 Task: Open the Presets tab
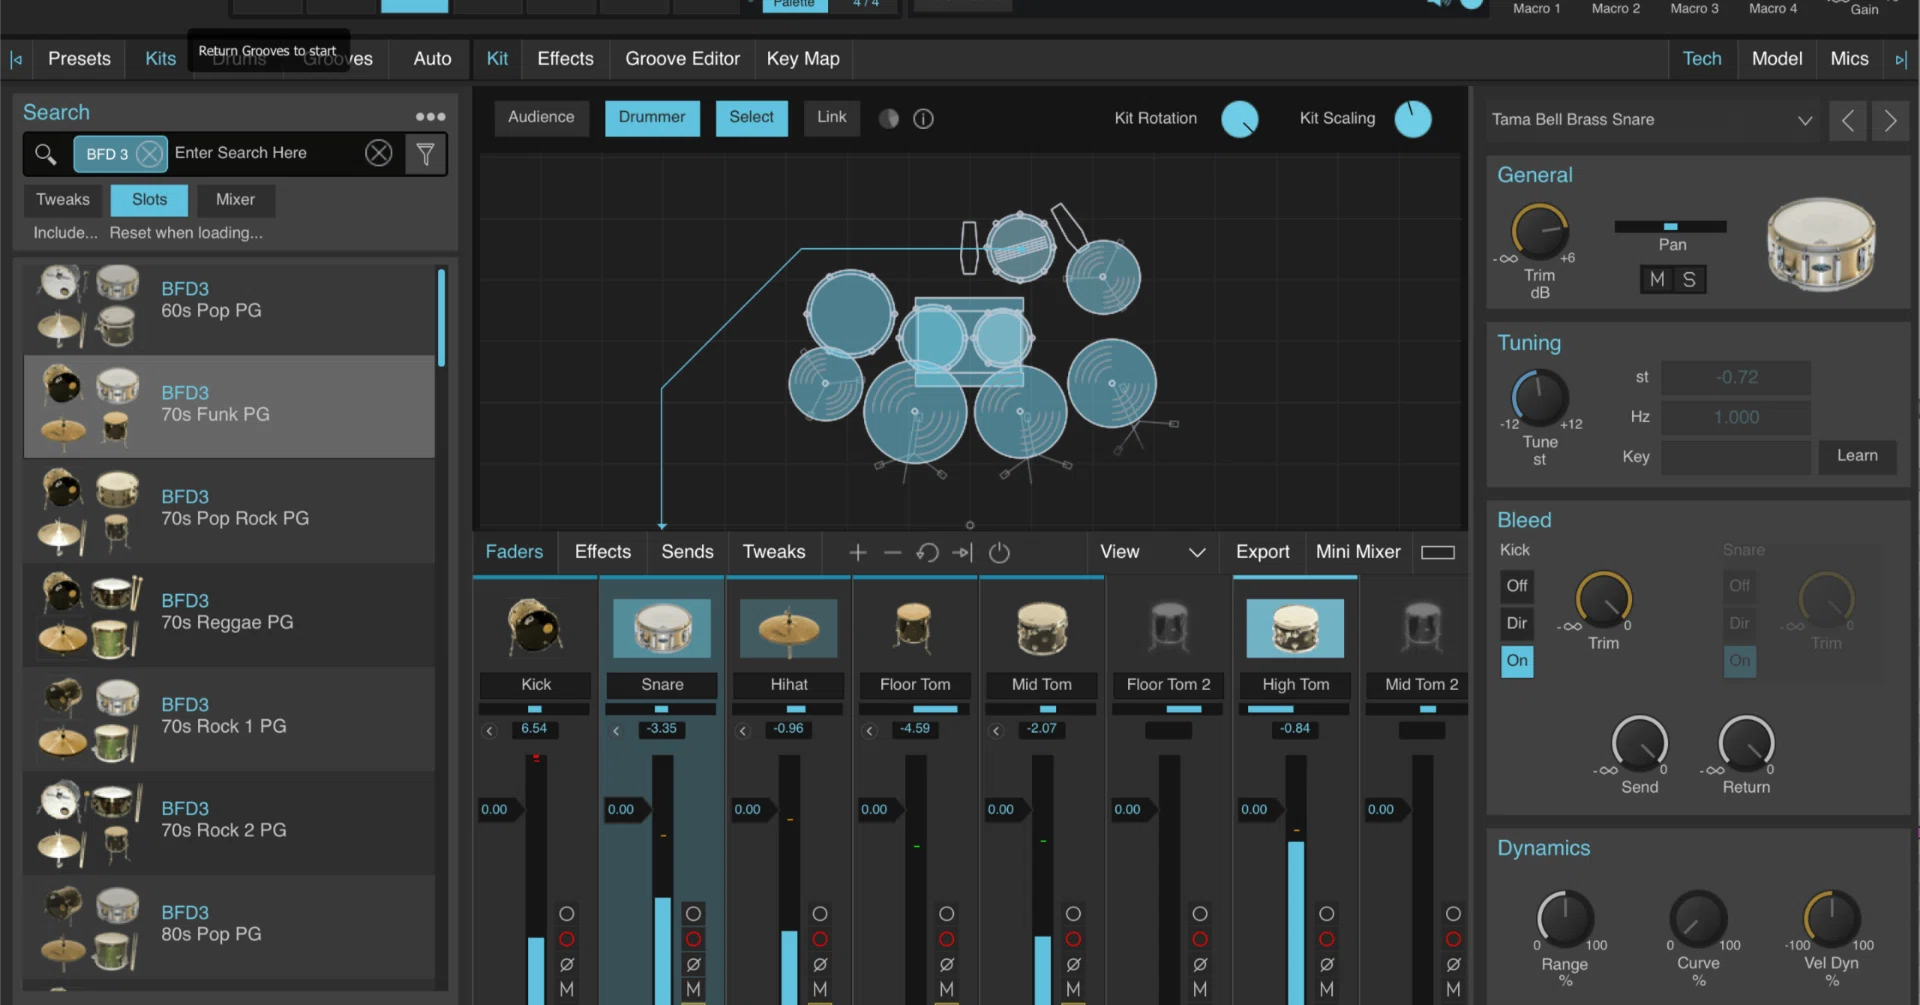79,59
